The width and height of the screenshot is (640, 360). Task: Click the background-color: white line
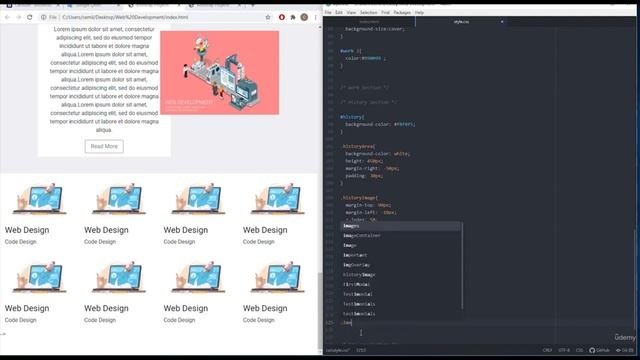click(378, 153)
